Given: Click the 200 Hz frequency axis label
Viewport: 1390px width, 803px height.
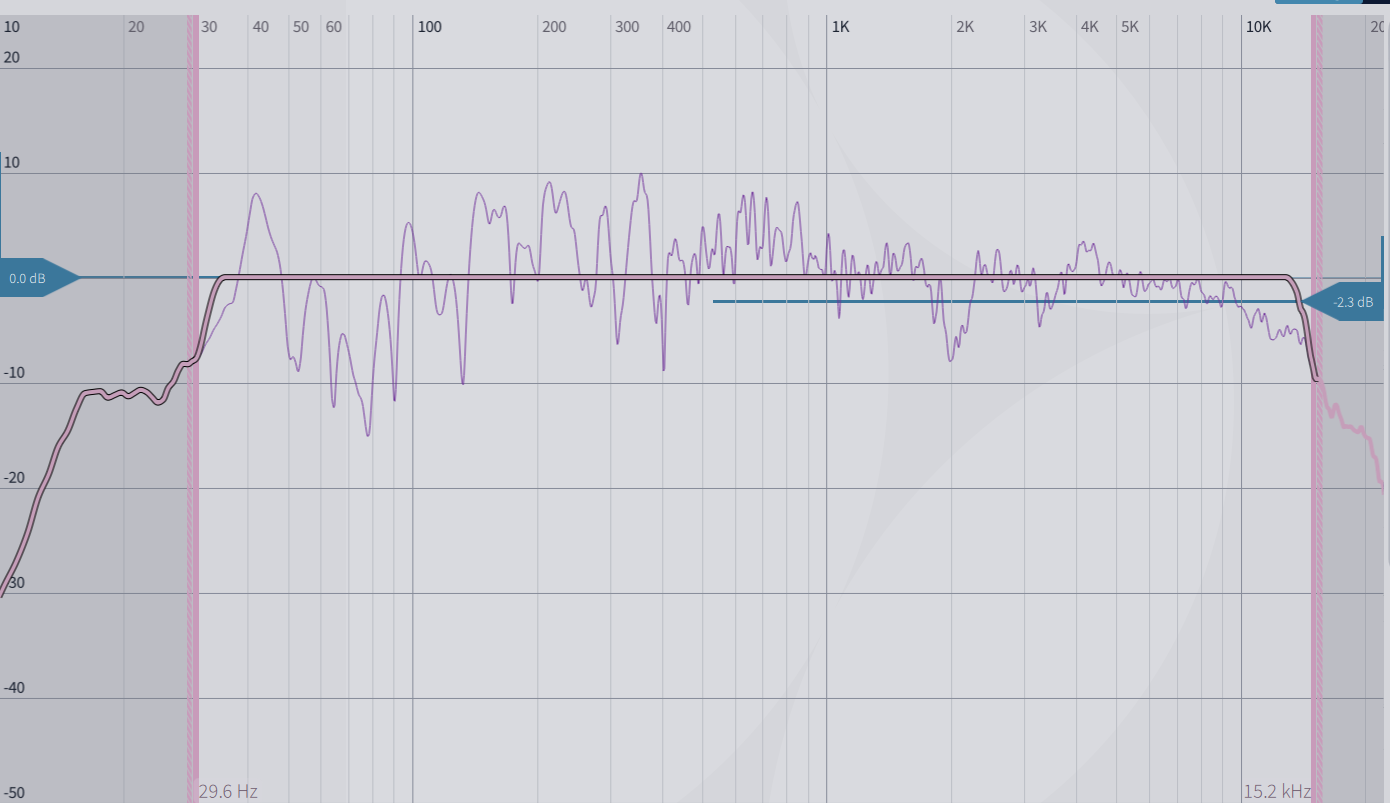Looking at the screenshot, I should [x=553, y=27].
